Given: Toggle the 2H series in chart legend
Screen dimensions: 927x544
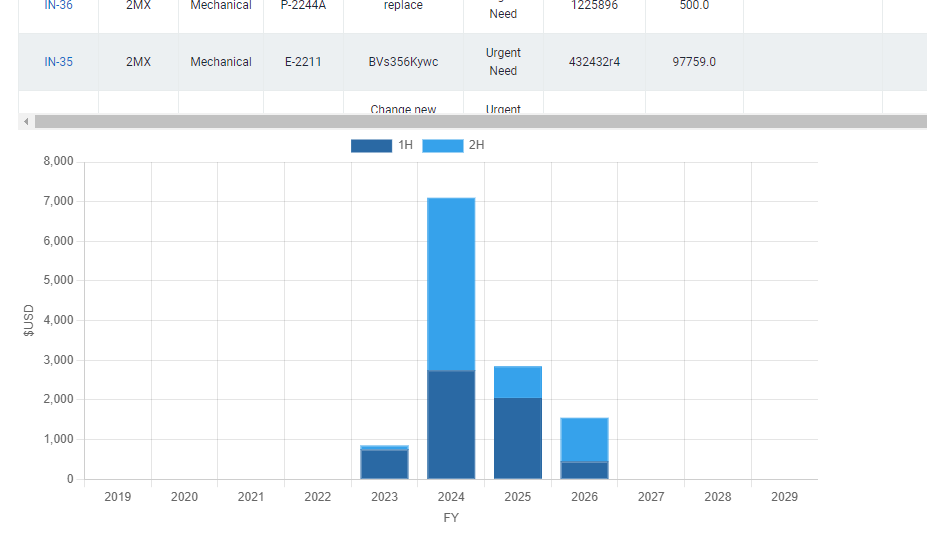Looking at the screenshot, I should pos(453,146).
